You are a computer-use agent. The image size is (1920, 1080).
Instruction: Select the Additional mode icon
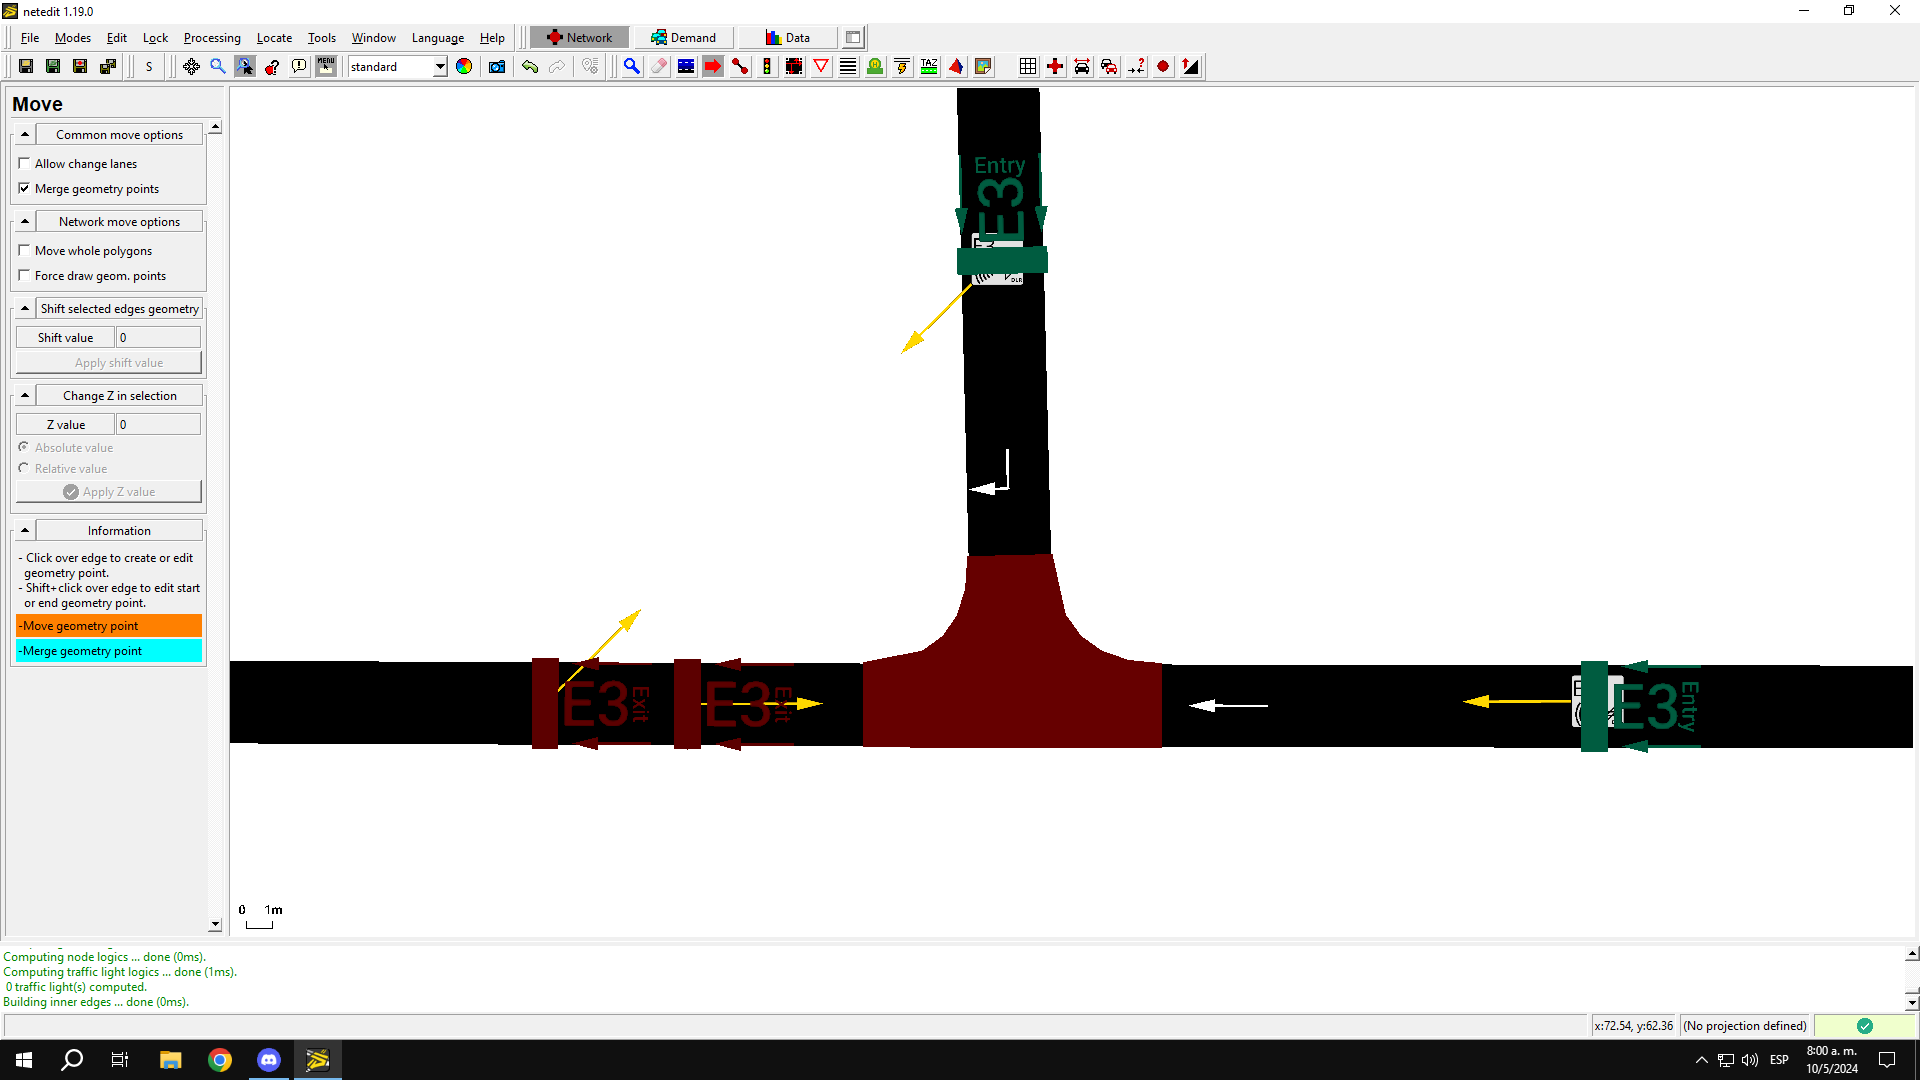click(x=794, y=66)
